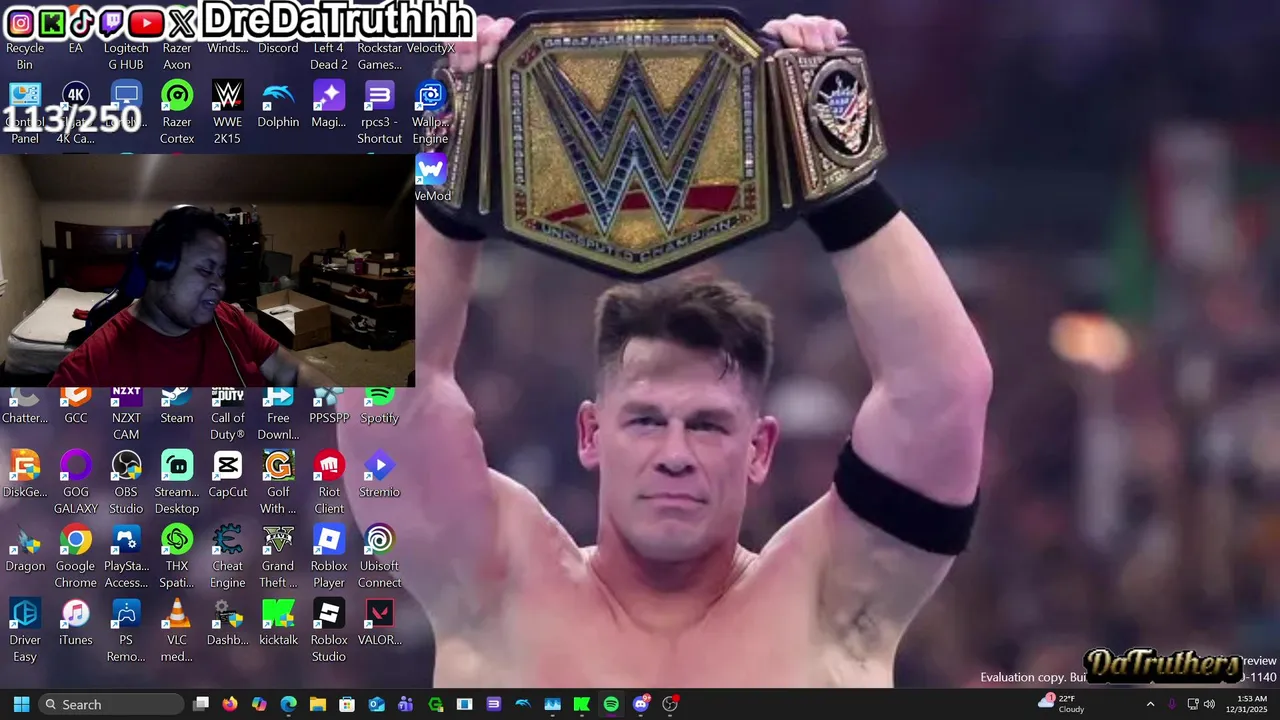
Task: Open the kicktalk desktop icon
Action: 278,614
